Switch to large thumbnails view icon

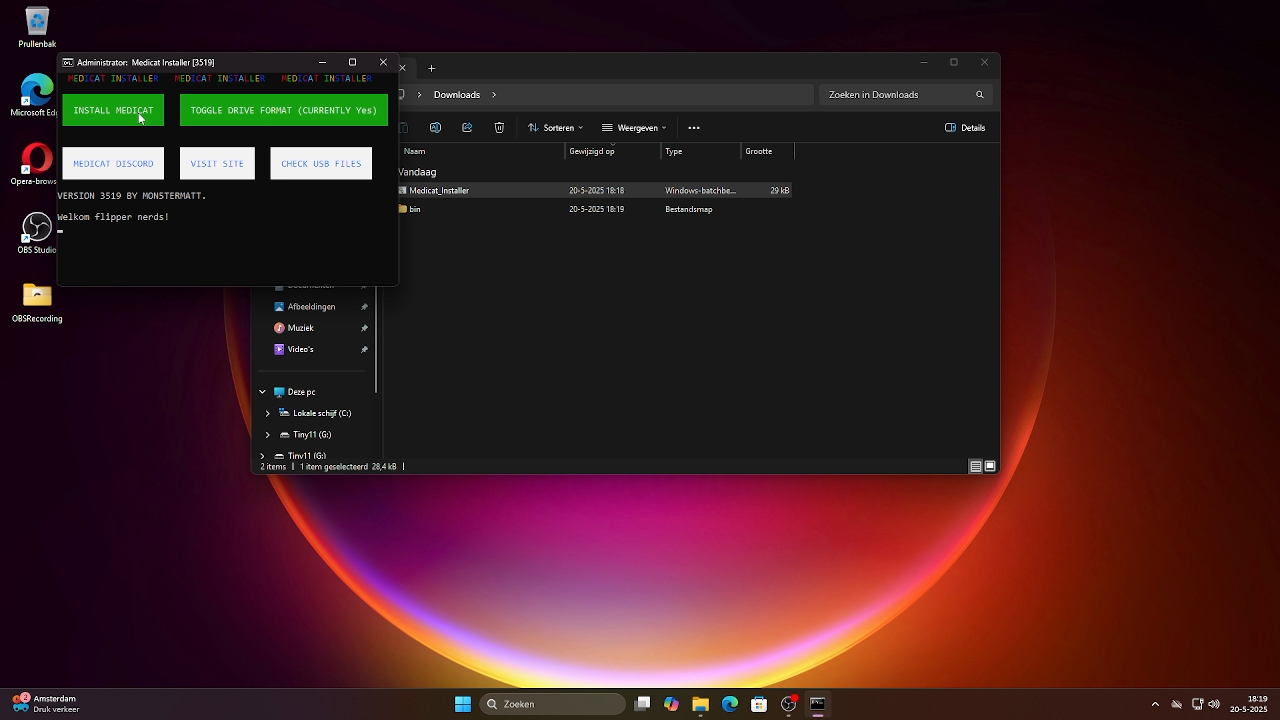click(990, 466)
